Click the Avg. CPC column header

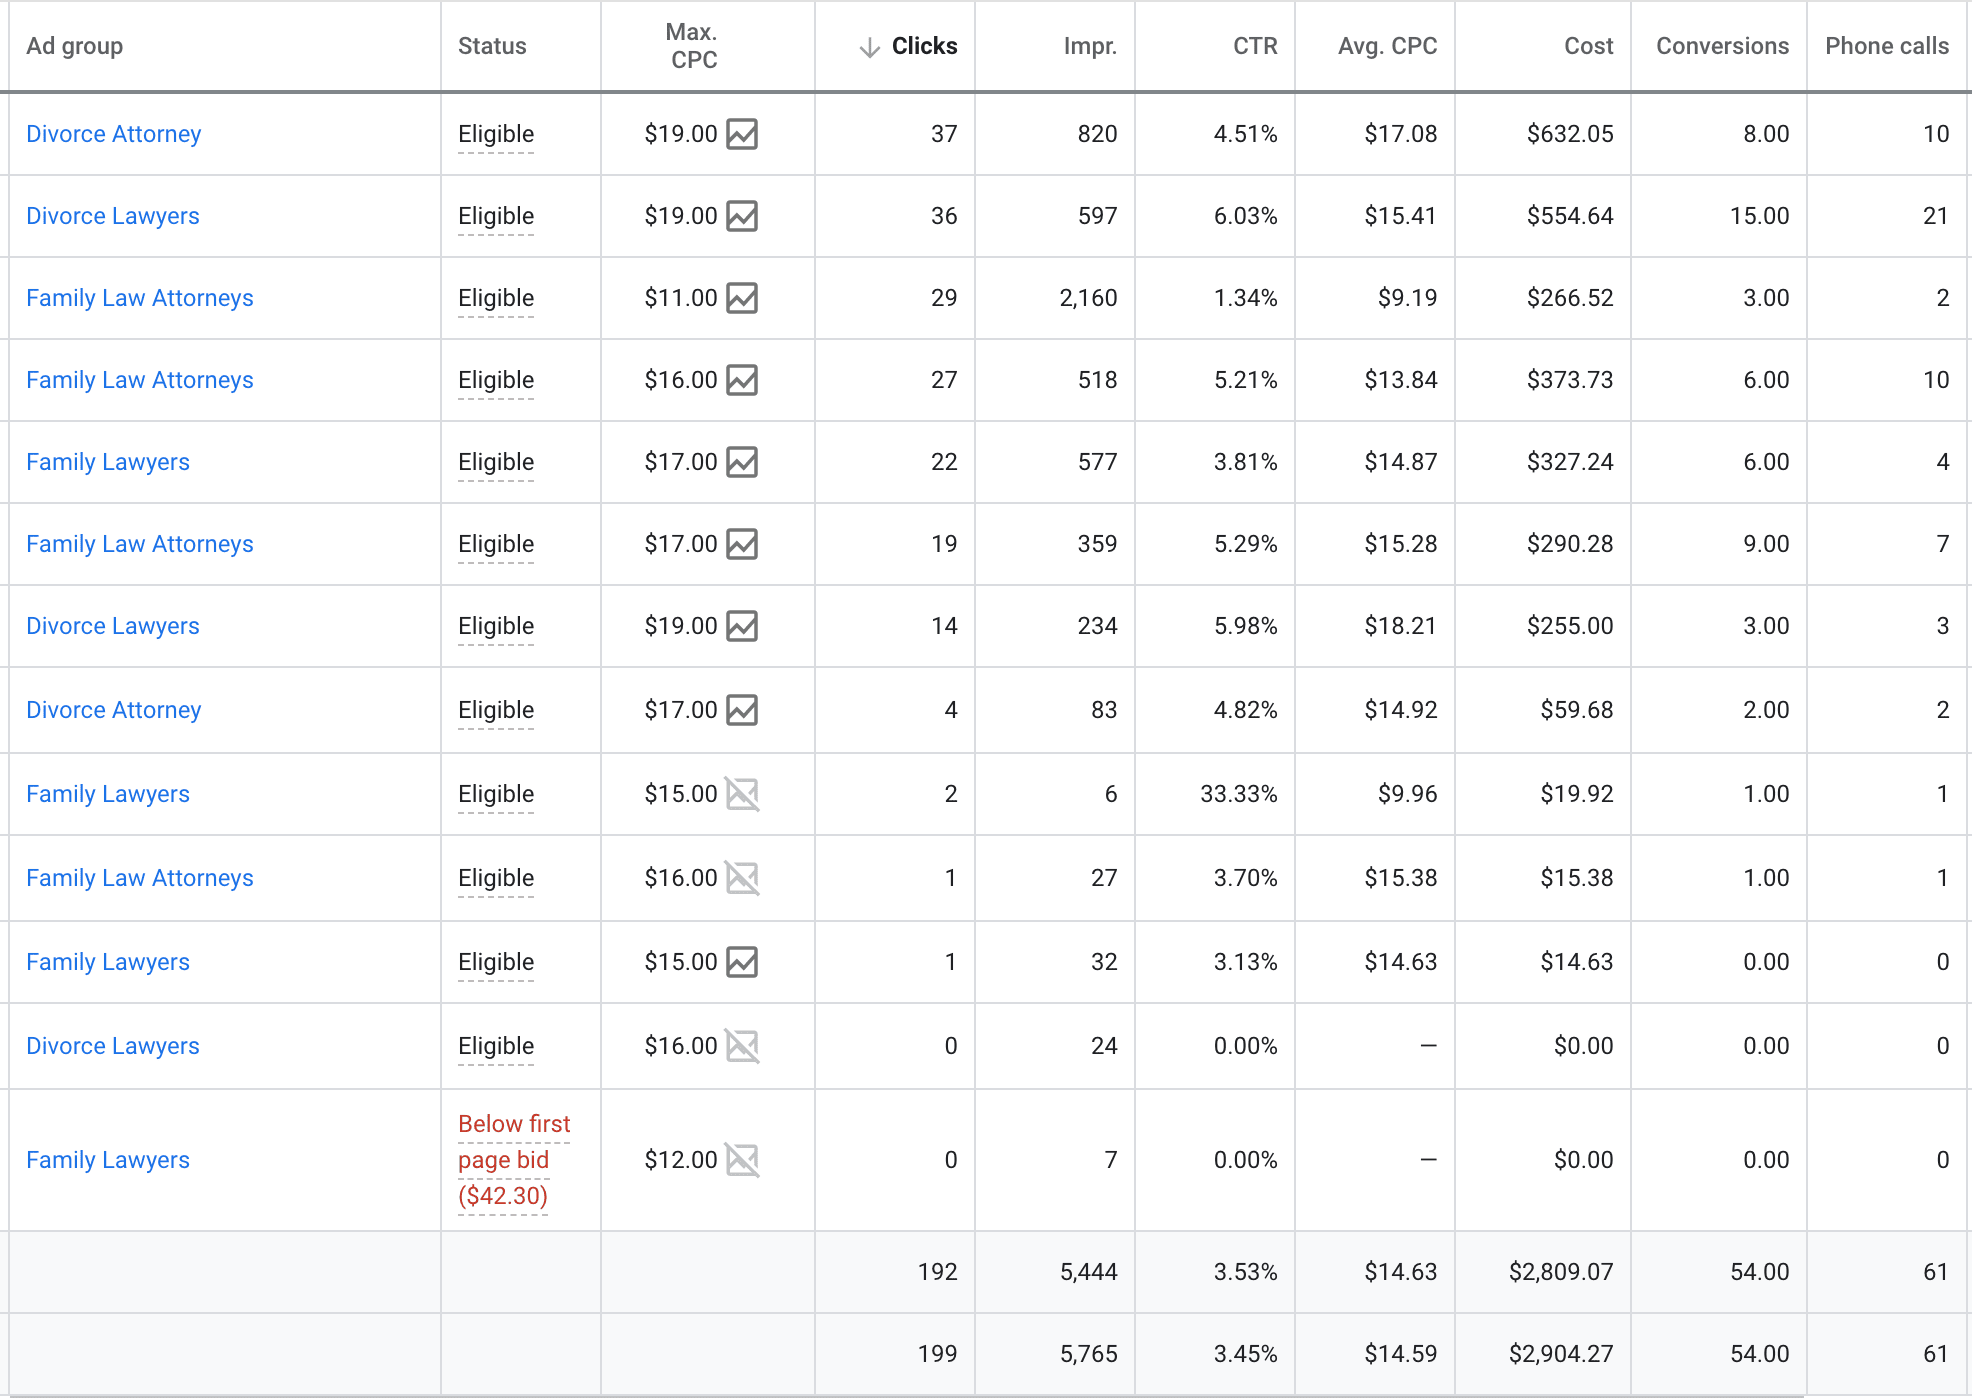1387,46
